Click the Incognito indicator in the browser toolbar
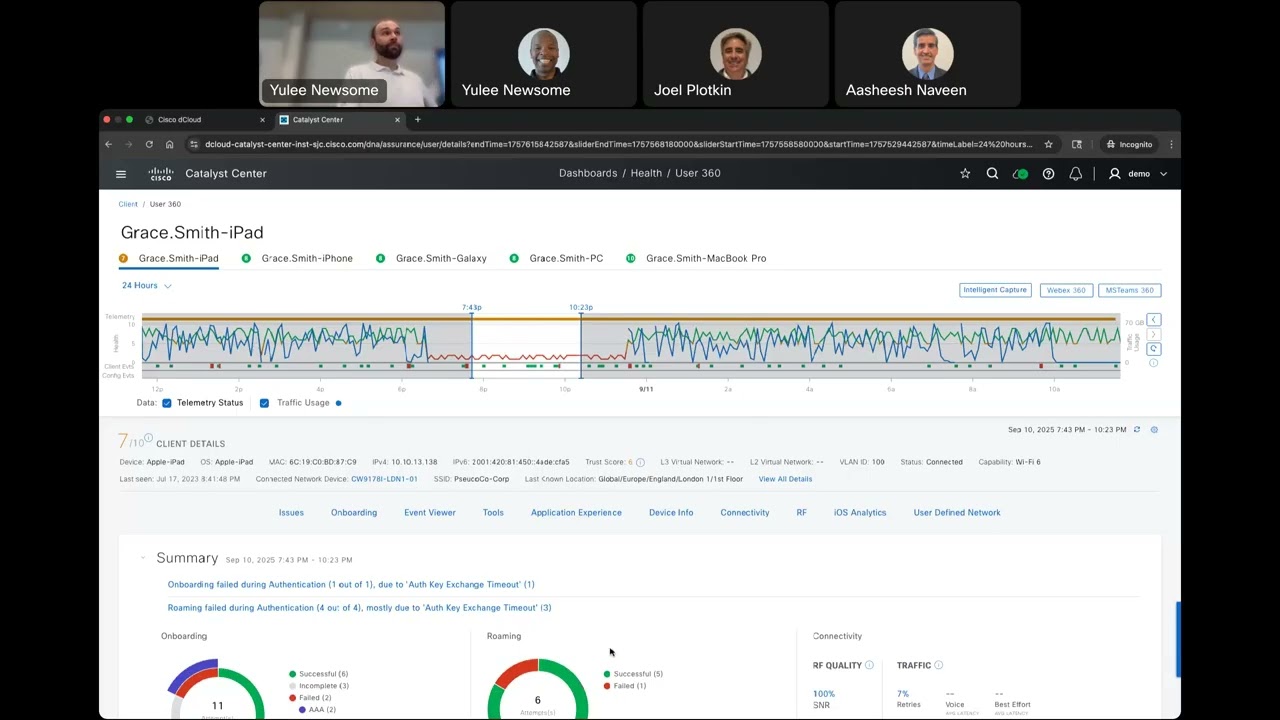Image resolution: width=1280 pixels, height=720 pixels. (1129, 144)
